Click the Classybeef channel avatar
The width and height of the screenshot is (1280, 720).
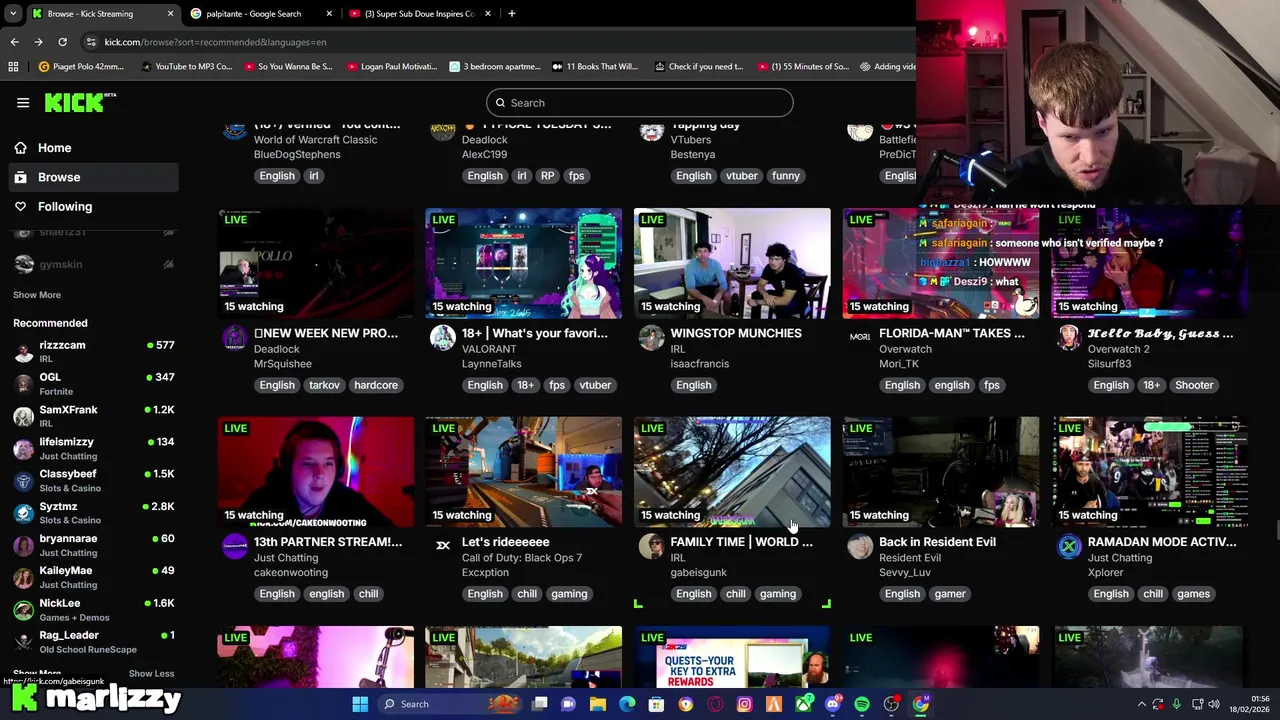[x=23, y=481]
